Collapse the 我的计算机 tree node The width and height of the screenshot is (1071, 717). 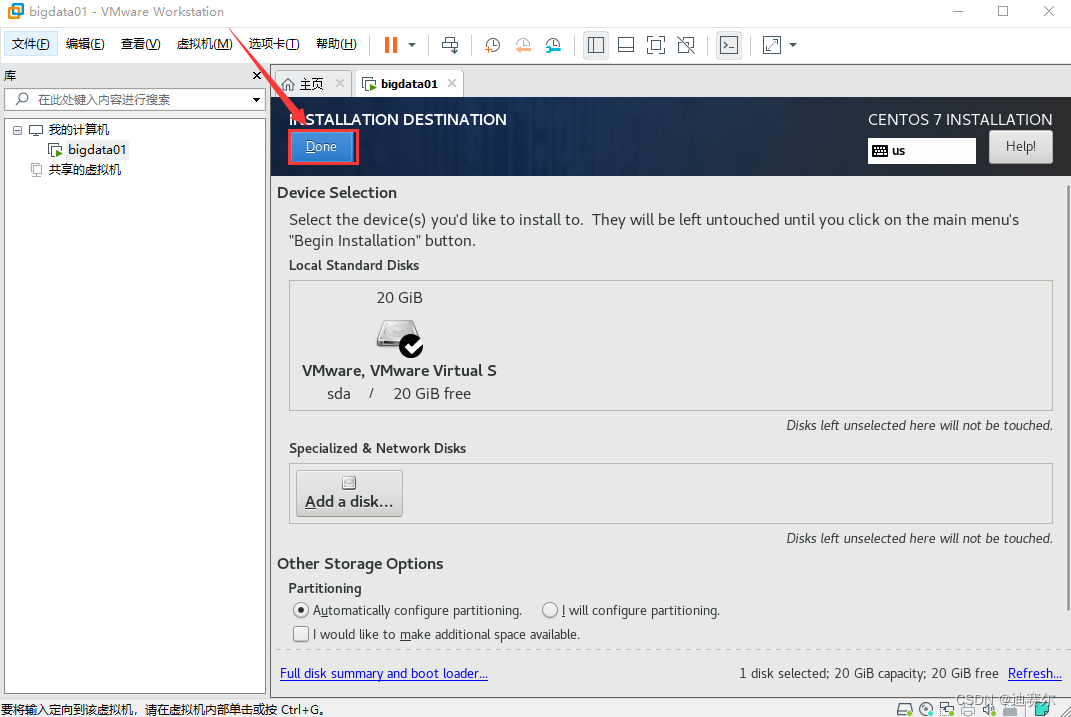[x=18, y=130]
